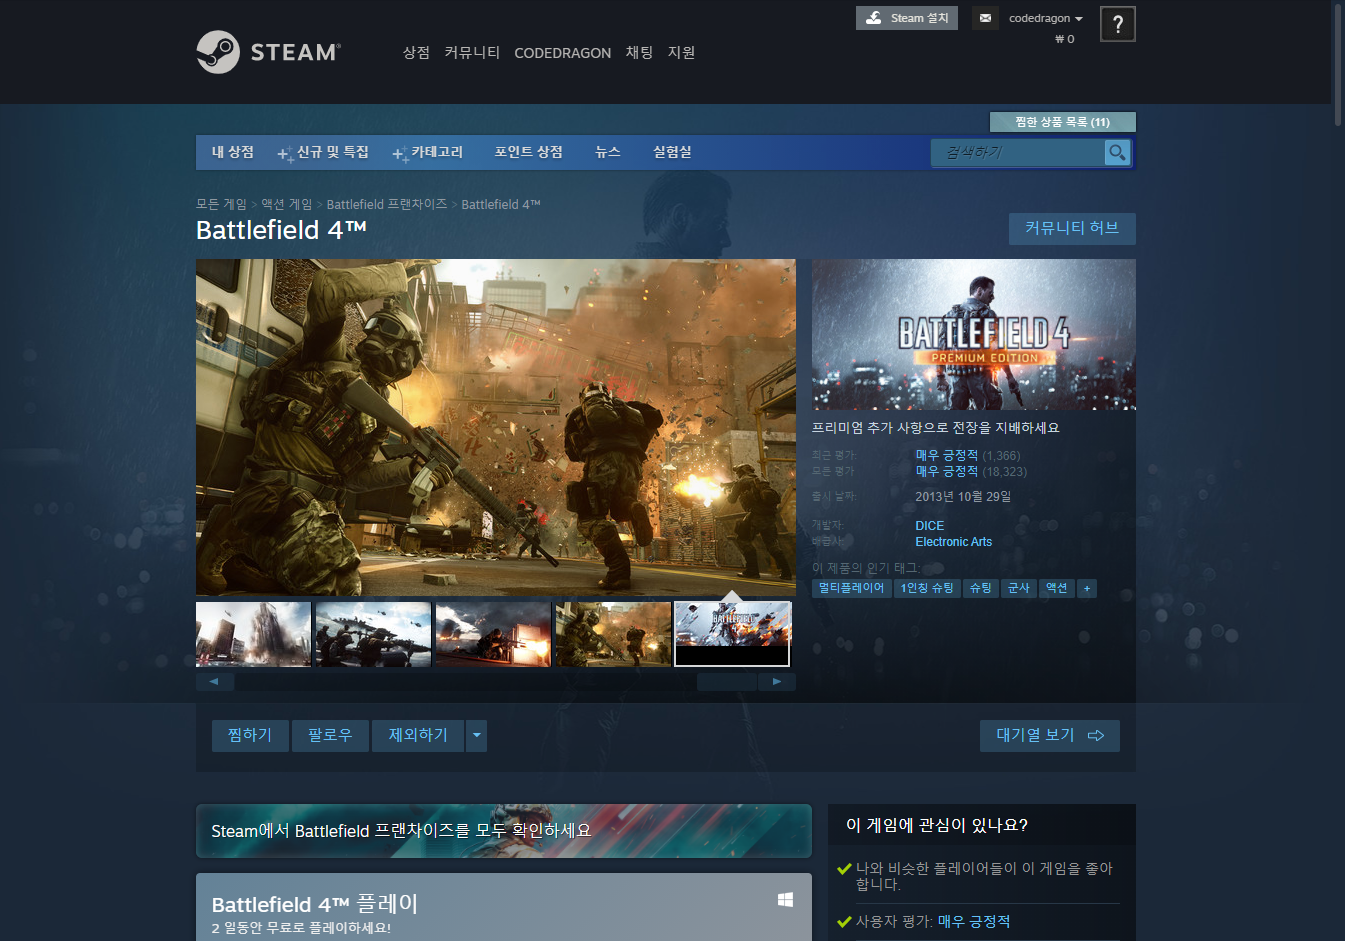Select the 뉴스 tab
The width and height of the screenshot is (1345, 941).
[608, 152]
